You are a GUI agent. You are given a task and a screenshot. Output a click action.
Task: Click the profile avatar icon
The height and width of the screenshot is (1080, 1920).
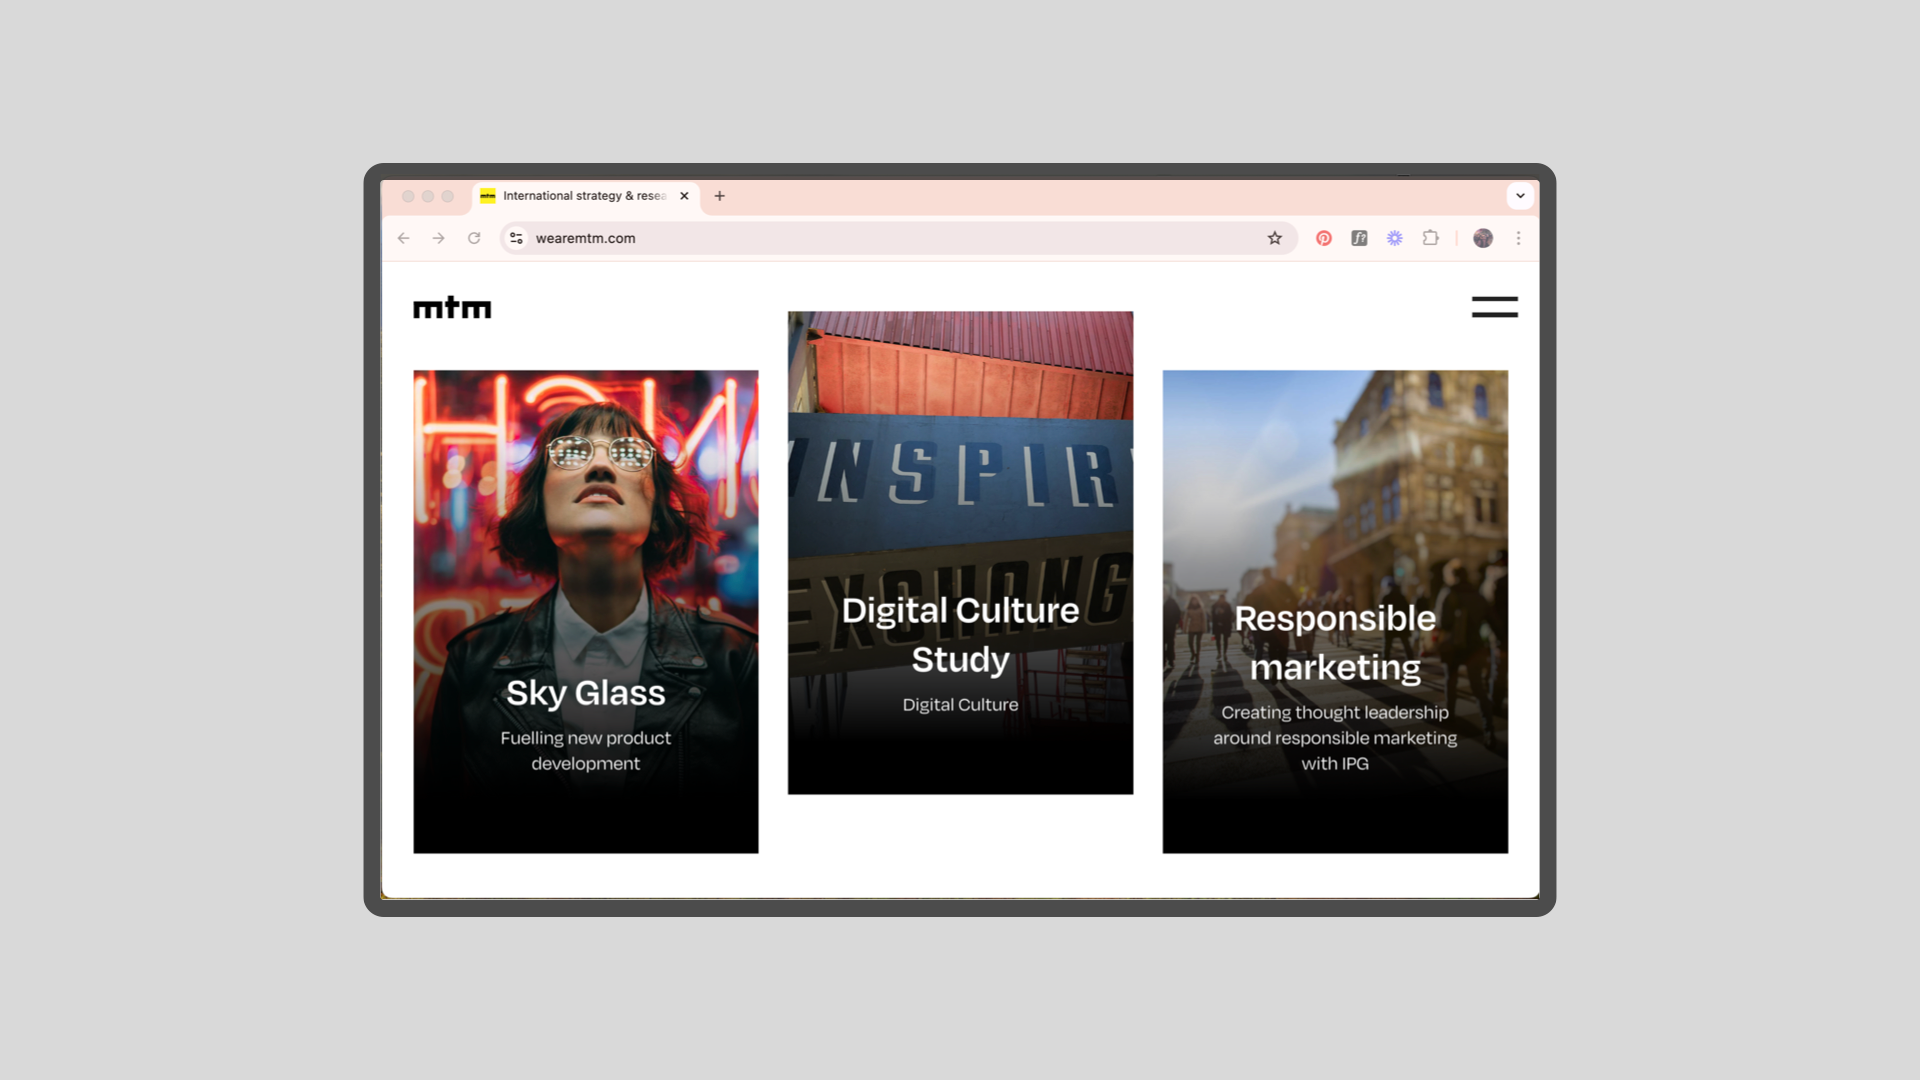click(x=1483, y=238)
